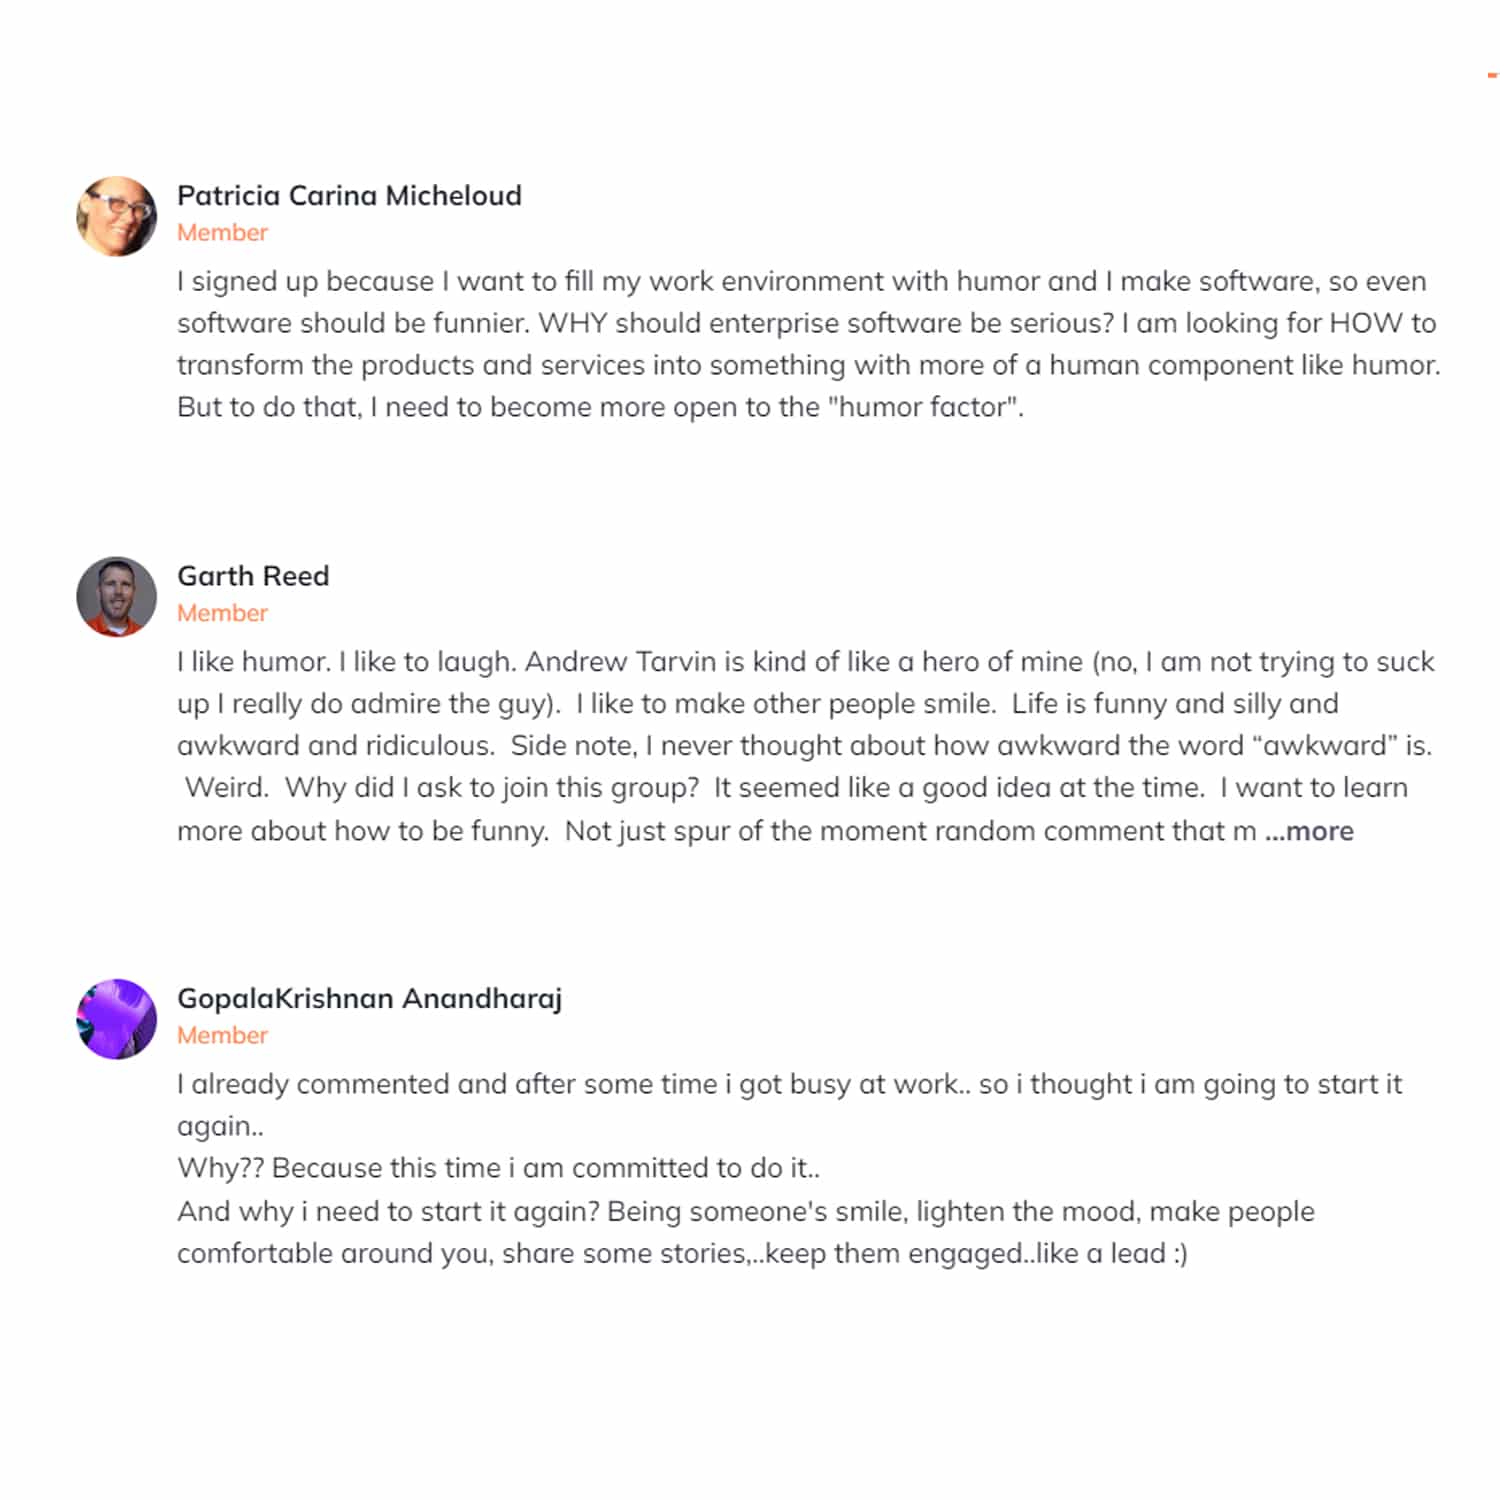Select Member label under GopalaKrishnan Anandharaj

pos(222,1035)
